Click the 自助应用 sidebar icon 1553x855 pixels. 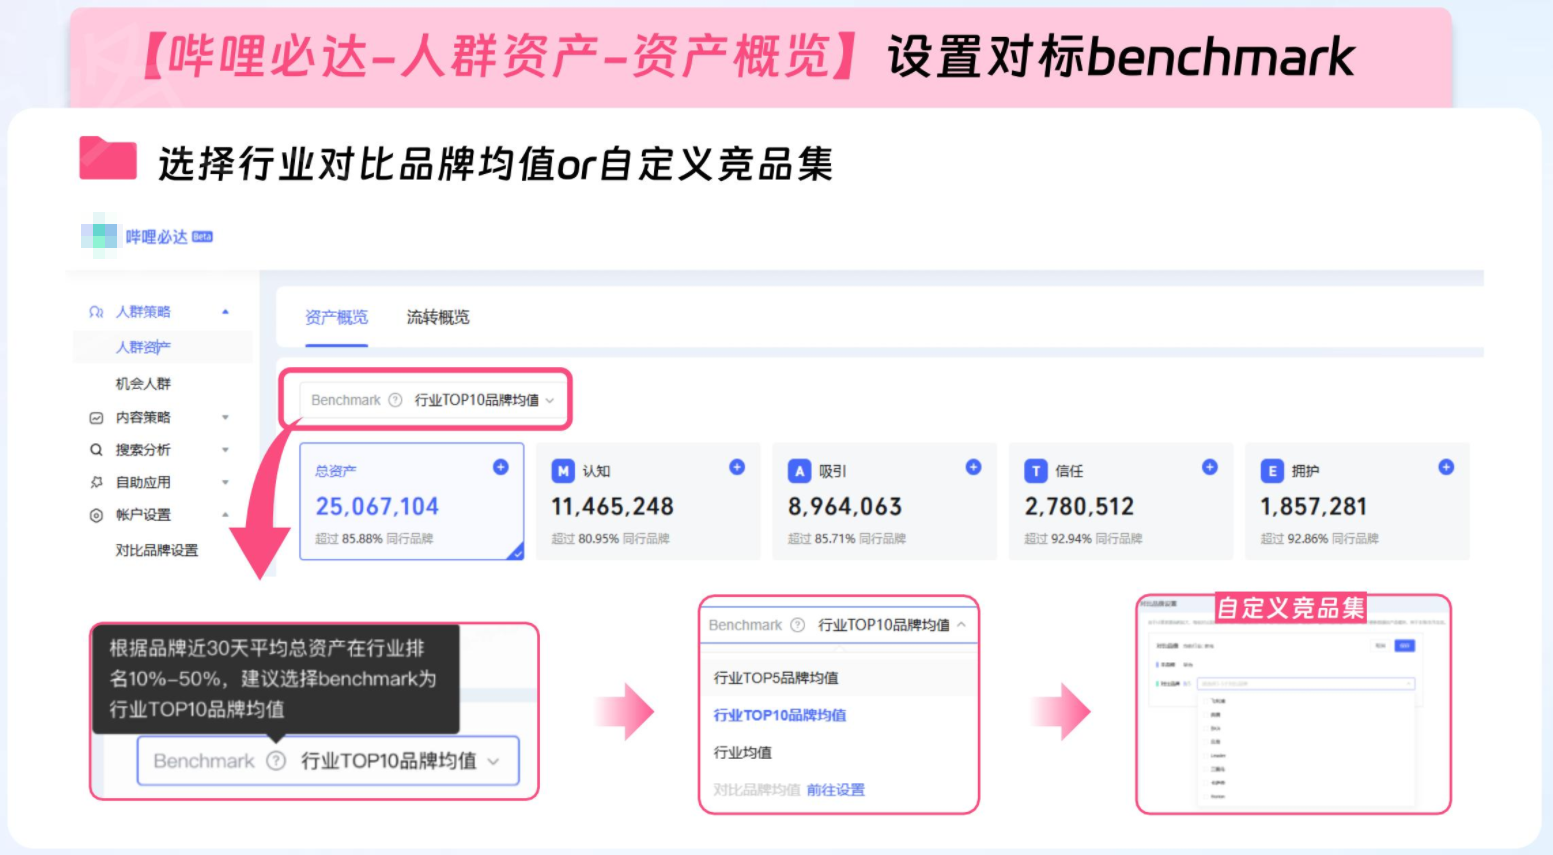click(96, 482)
